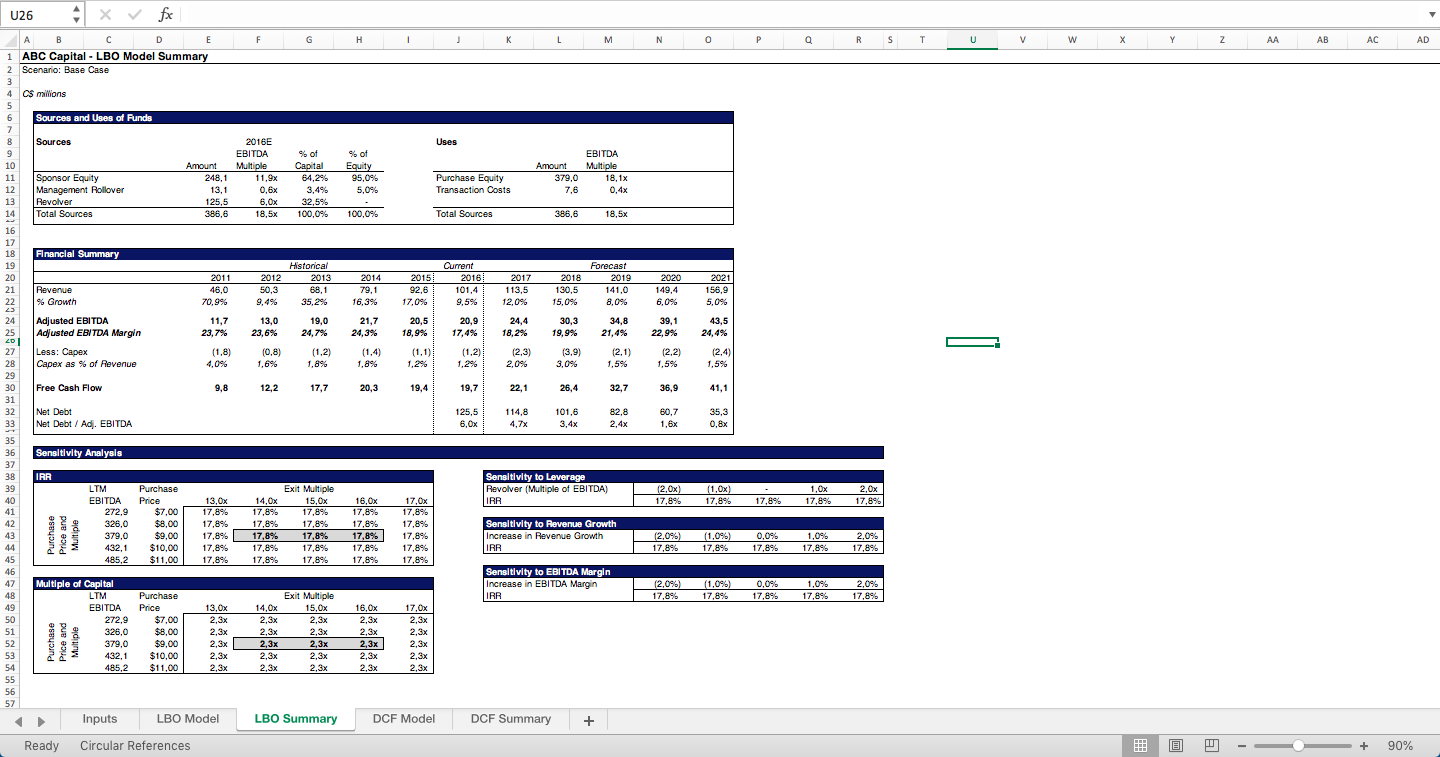
Task: Select column M header
Action: (x=609, y=40)
